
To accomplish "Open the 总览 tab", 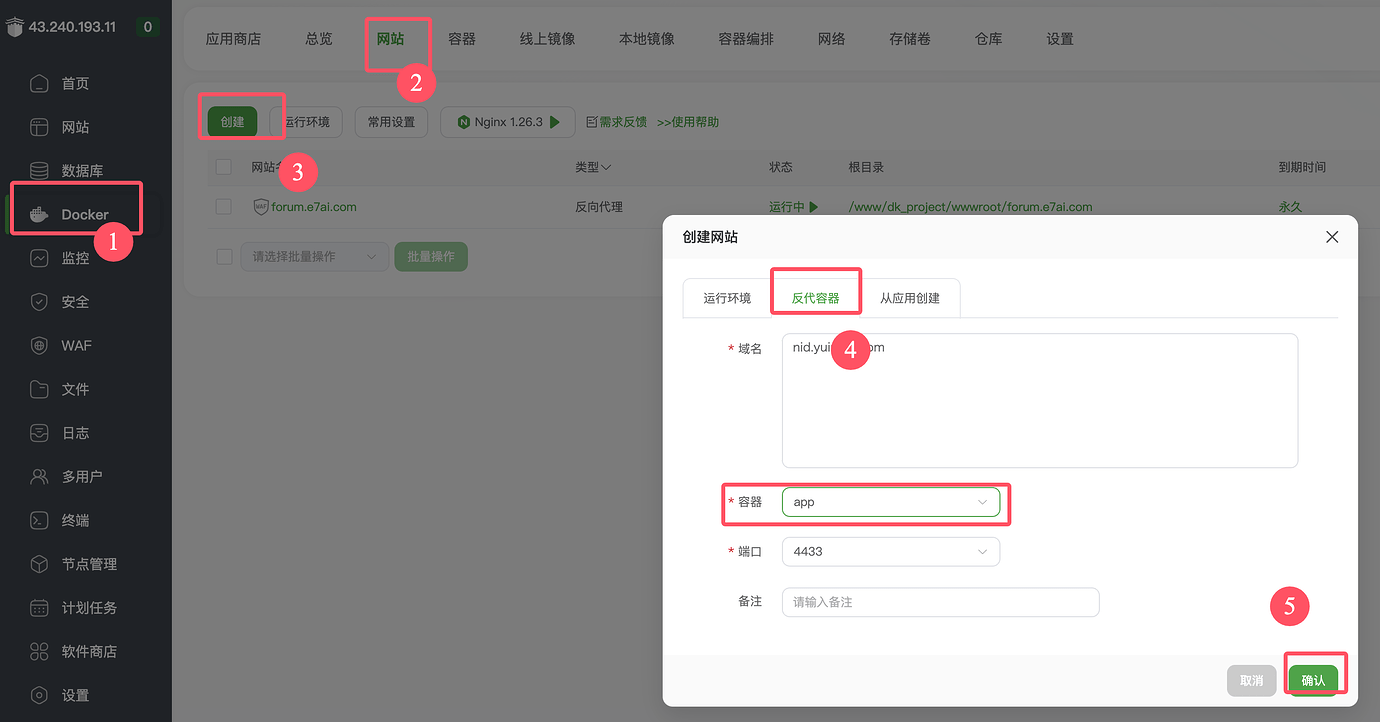I will coord(319,39).
